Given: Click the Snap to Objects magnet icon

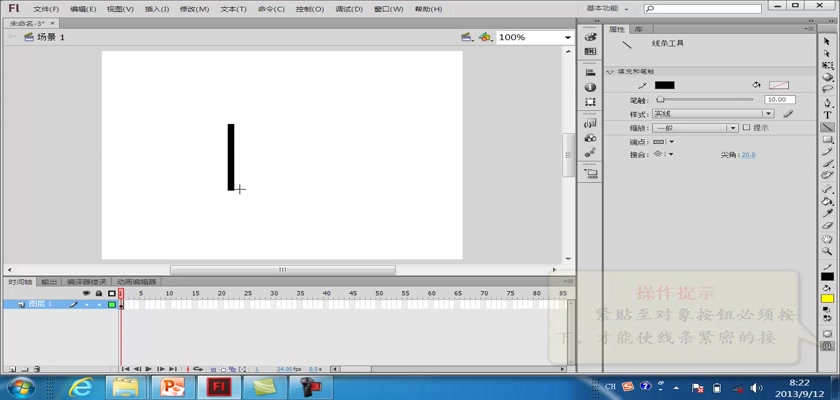Looking at the screenshot, I should pos(828,346).
